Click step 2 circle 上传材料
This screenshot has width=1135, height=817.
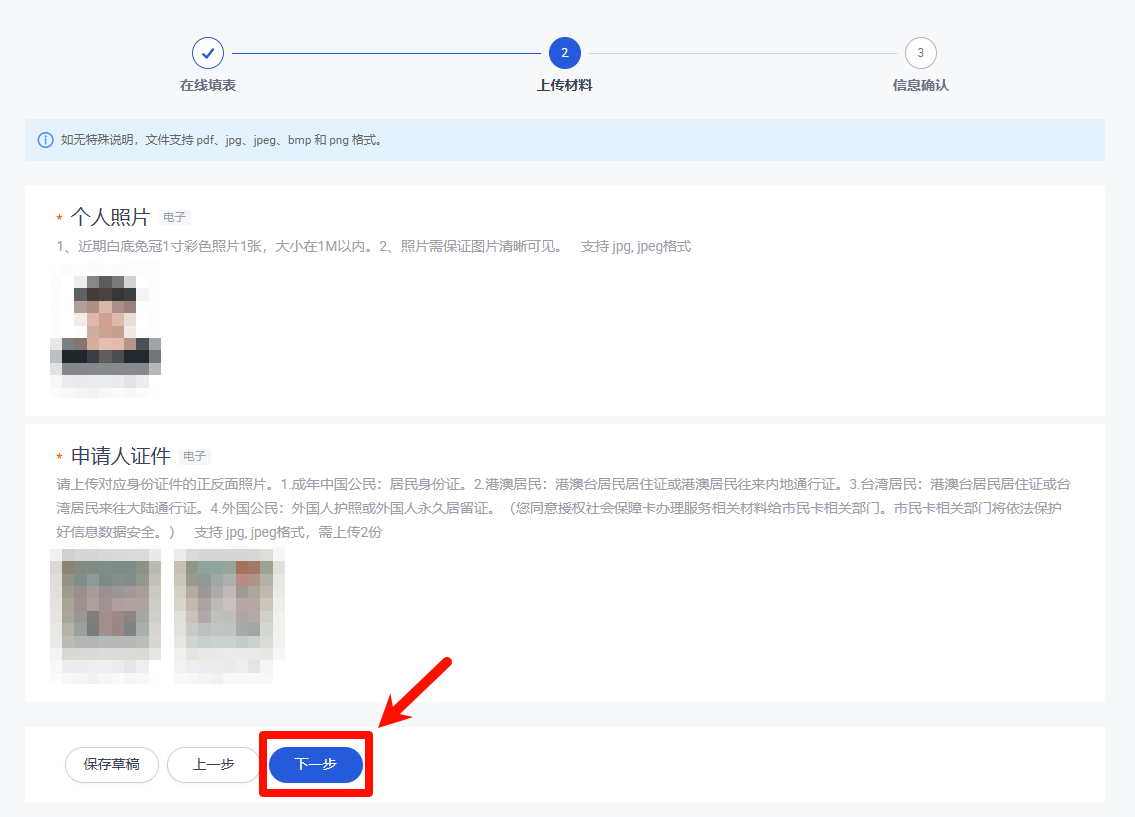[565, 53]
